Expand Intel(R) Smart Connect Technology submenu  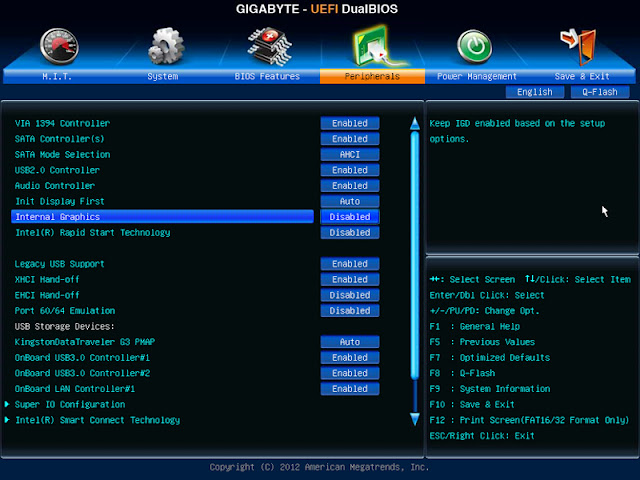[x=93, y=420]
